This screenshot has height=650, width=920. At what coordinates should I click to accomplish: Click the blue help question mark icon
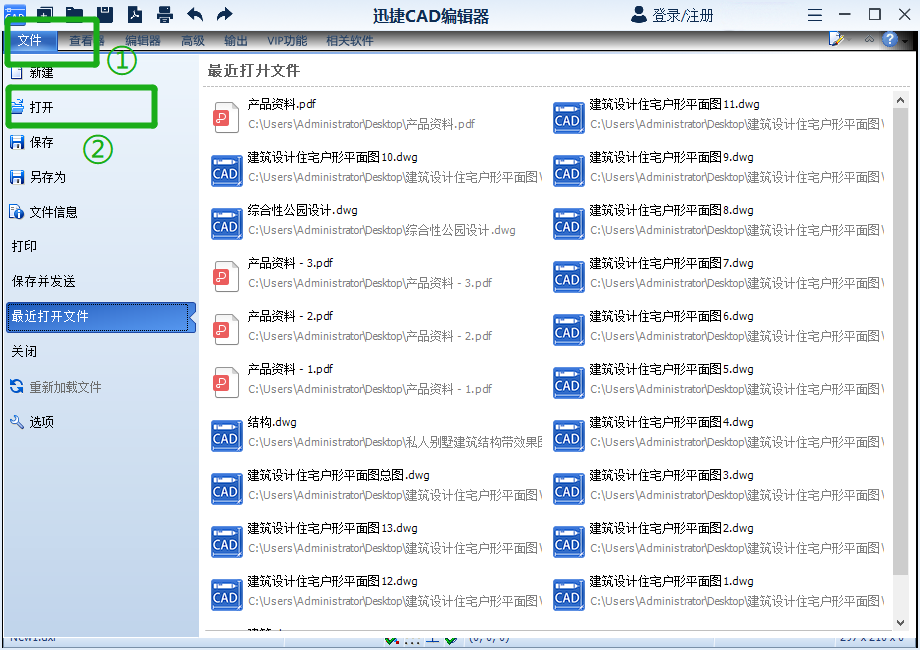click(889, 40)
